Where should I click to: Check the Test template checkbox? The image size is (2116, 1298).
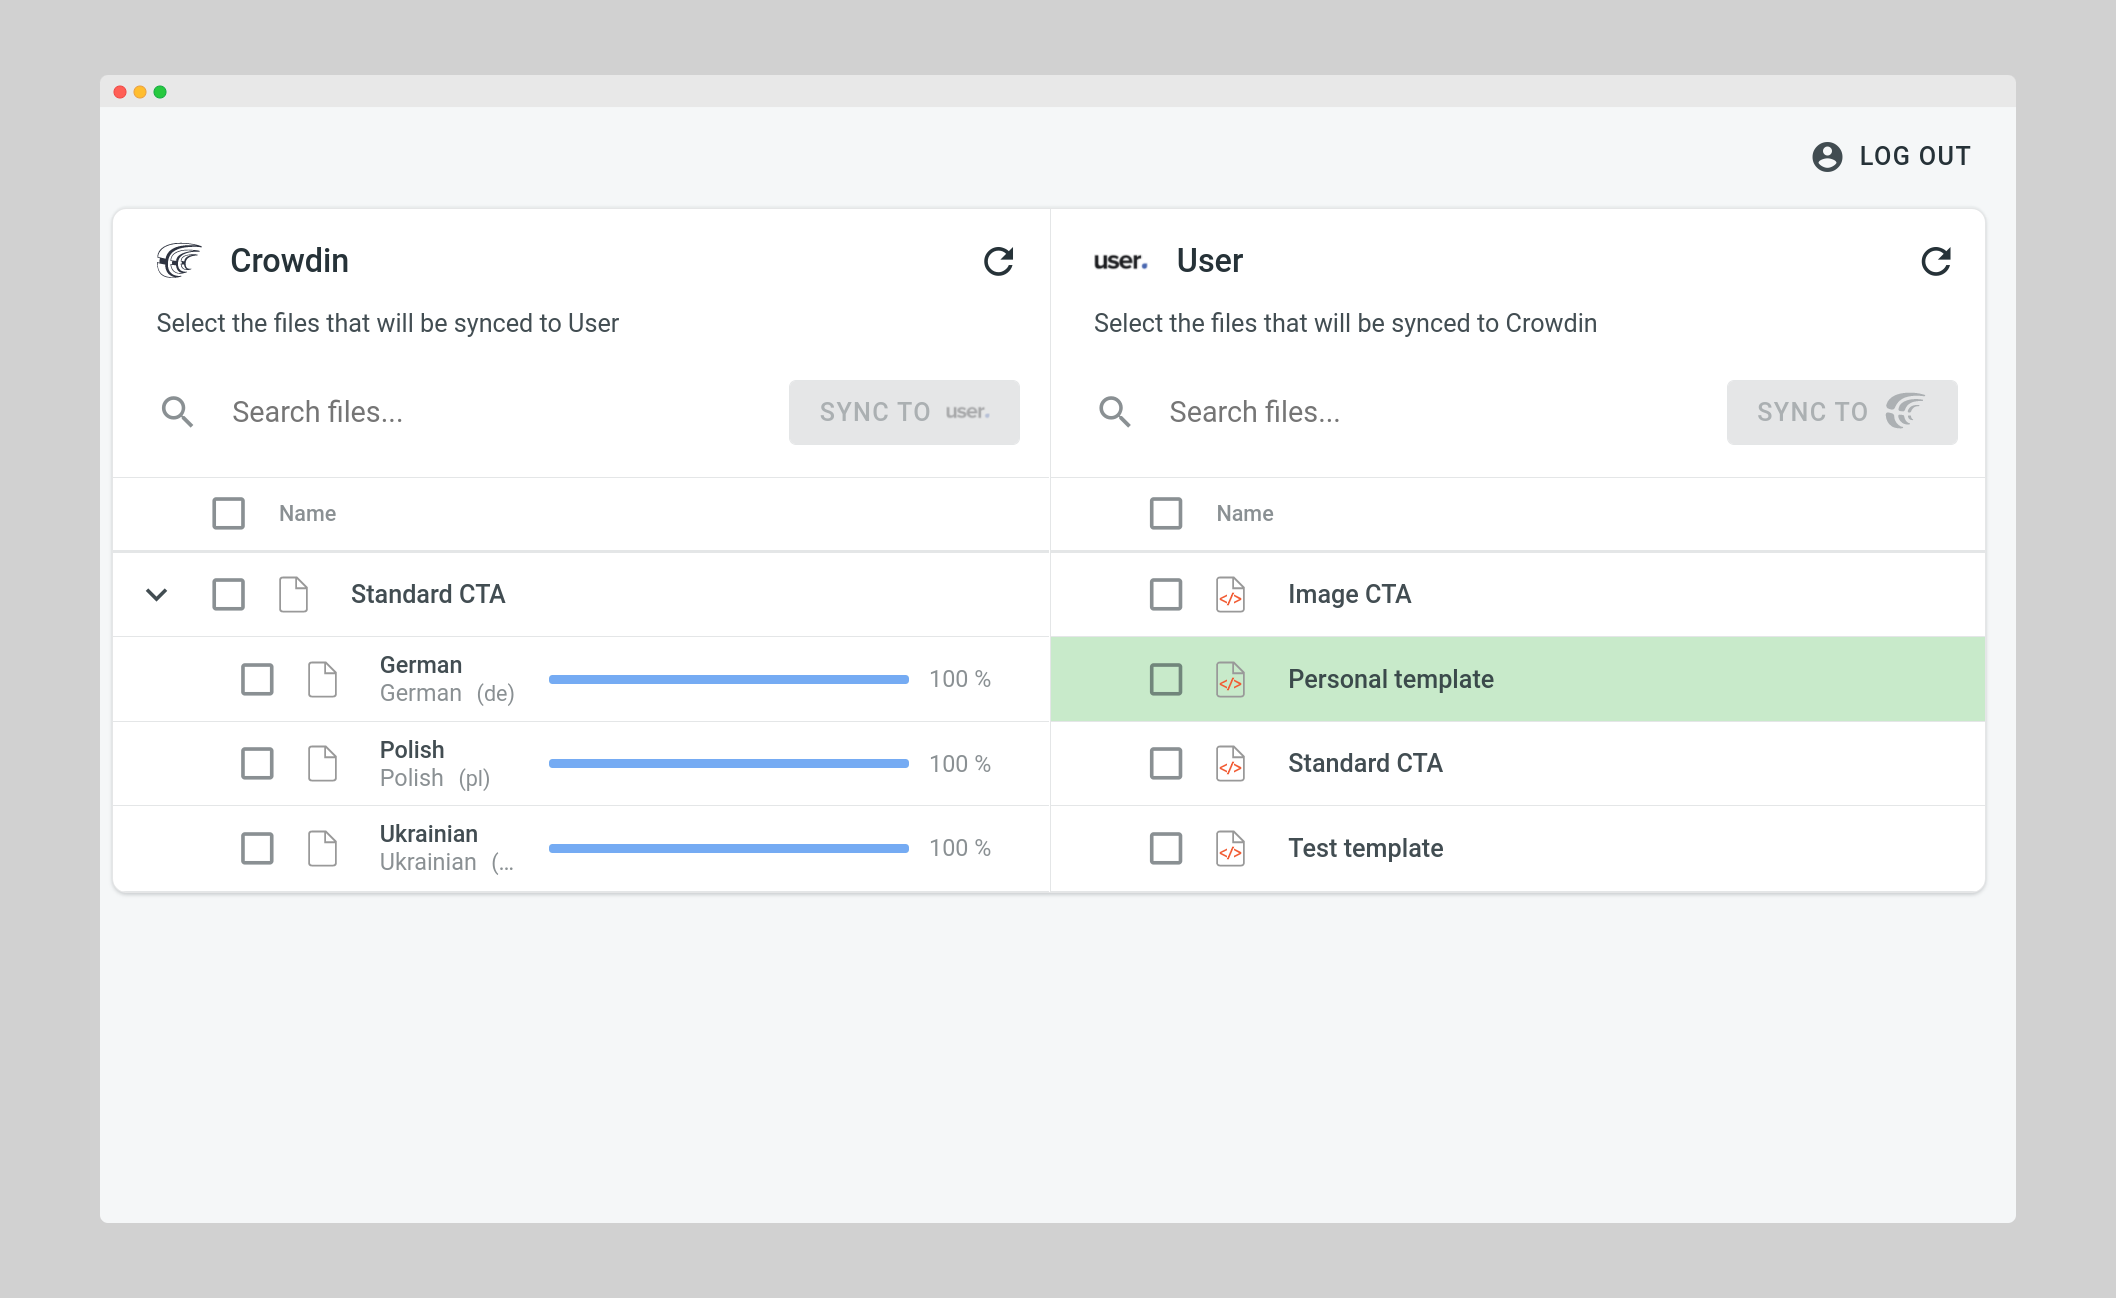(x=1166, y=848)
